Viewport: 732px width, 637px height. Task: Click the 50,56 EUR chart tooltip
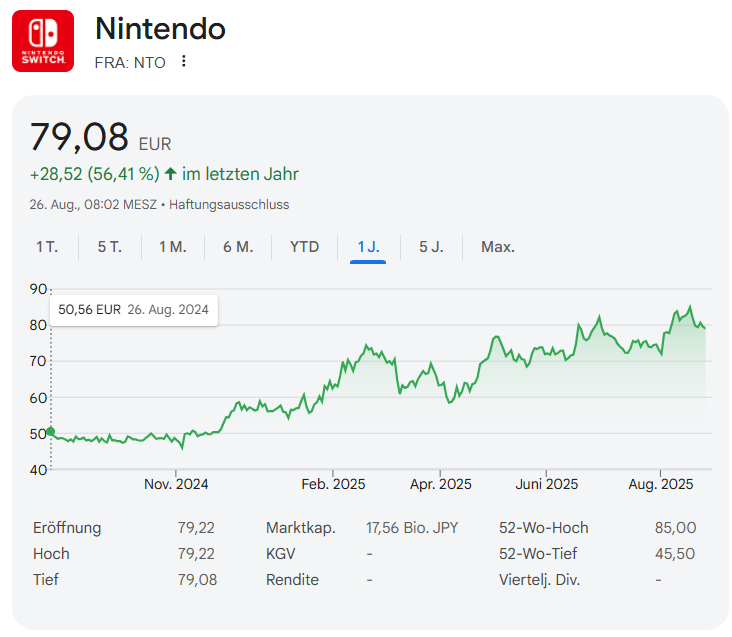[x=134, y=310]
